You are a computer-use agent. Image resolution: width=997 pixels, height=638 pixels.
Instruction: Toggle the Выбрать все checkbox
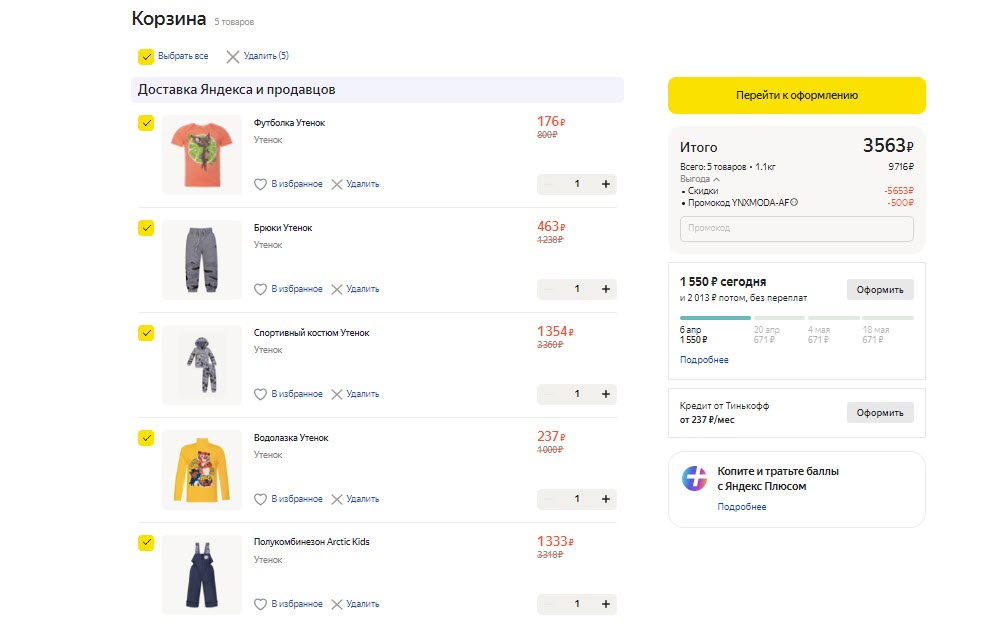[146, 57]
